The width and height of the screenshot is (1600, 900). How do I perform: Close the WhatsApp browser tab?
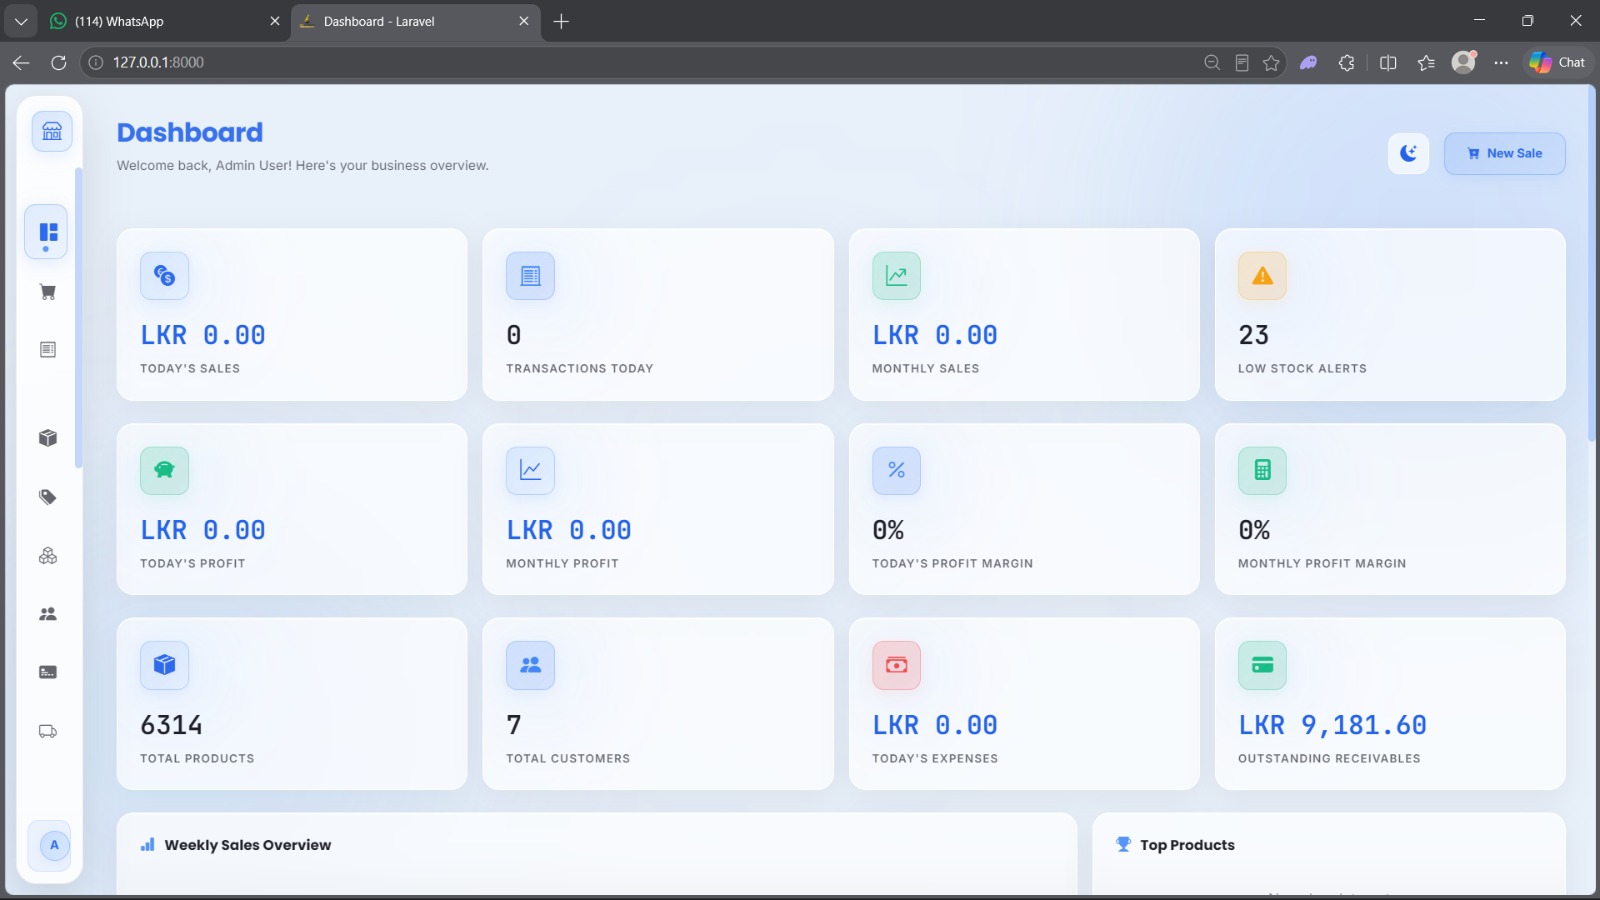point(275,21)
